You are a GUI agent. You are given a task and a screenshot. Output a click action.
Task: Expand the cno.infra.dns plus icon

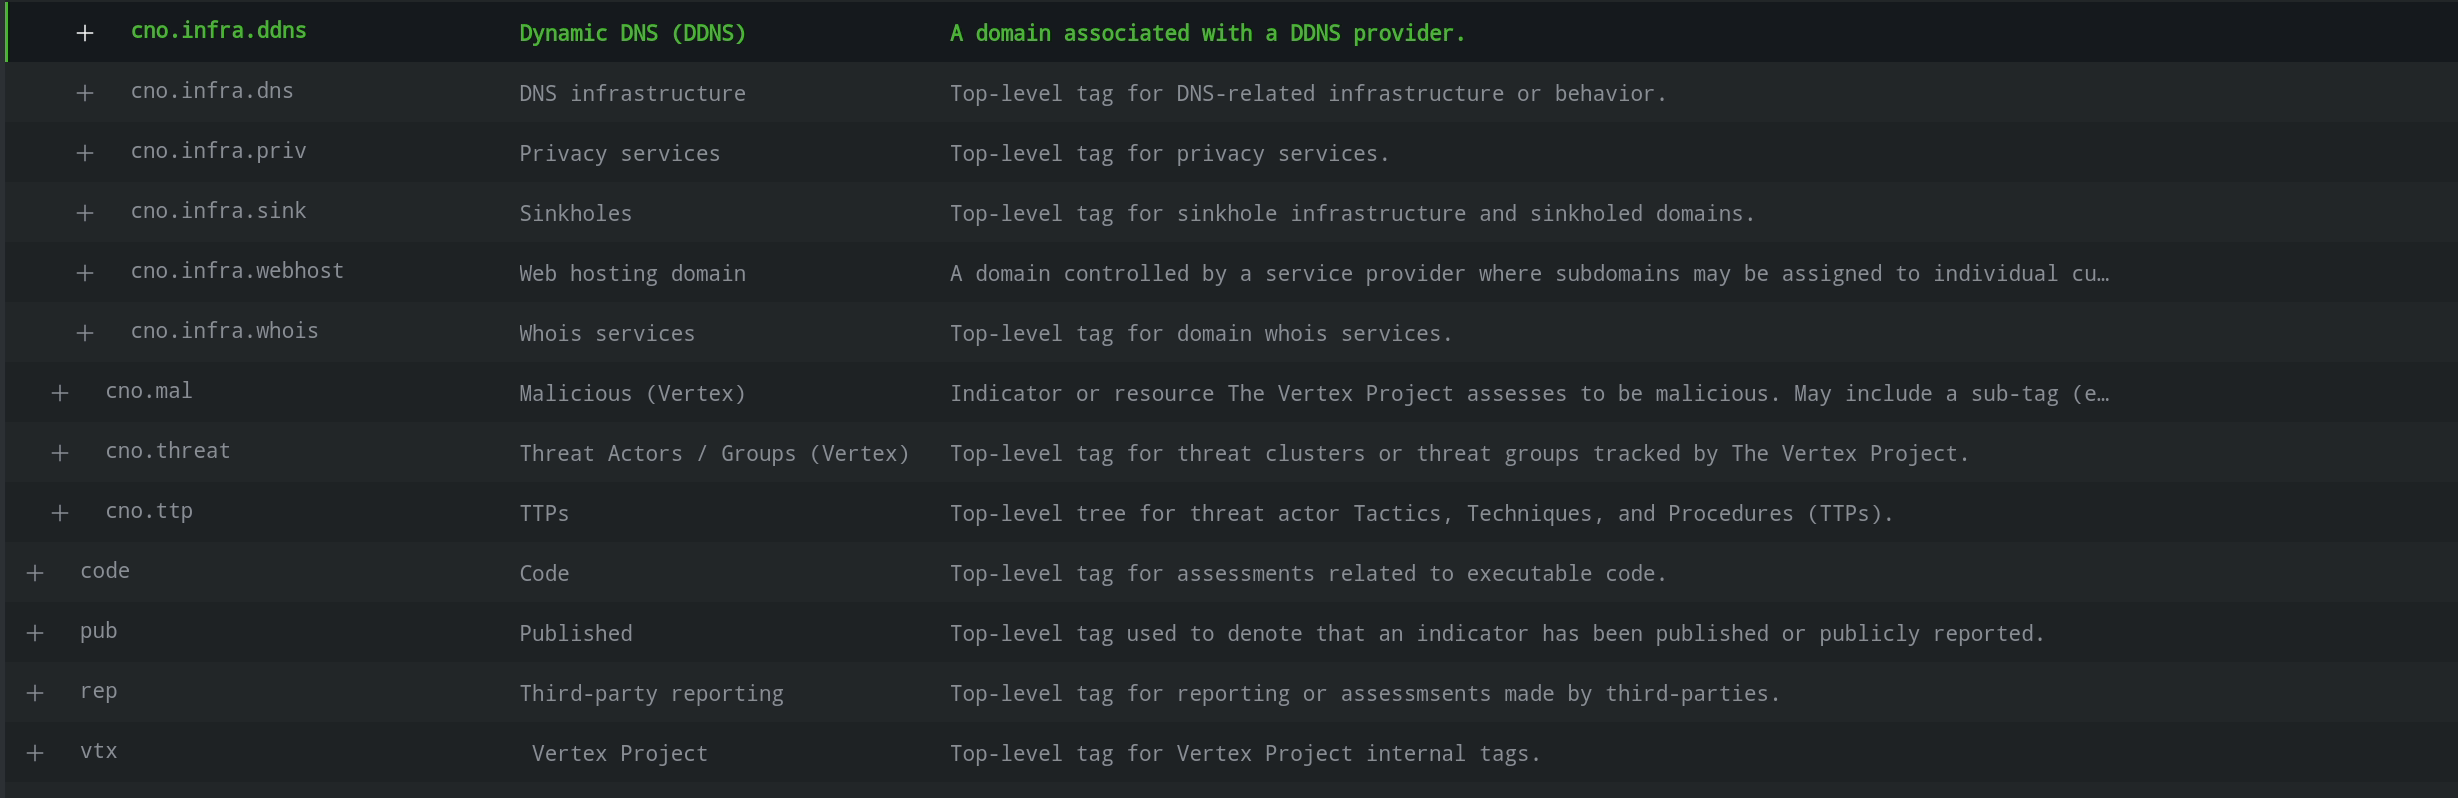point(85,93)
